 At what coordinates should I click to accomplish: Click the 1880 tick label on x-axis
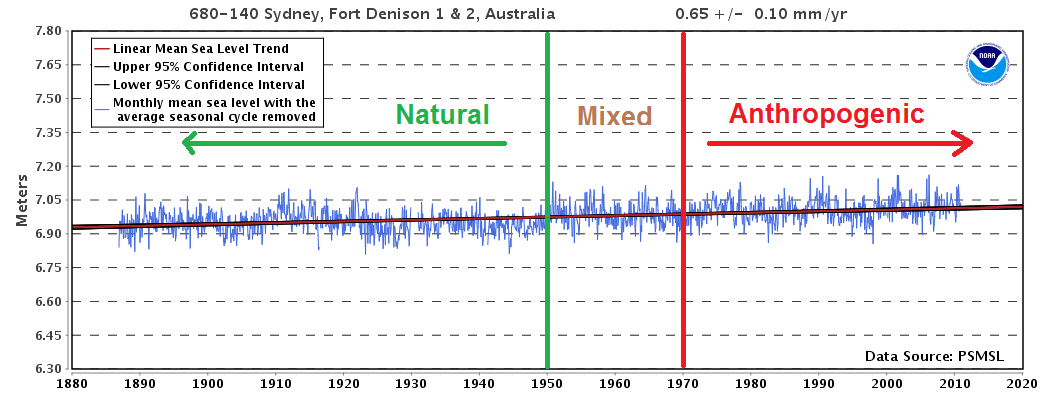point(71,383)
